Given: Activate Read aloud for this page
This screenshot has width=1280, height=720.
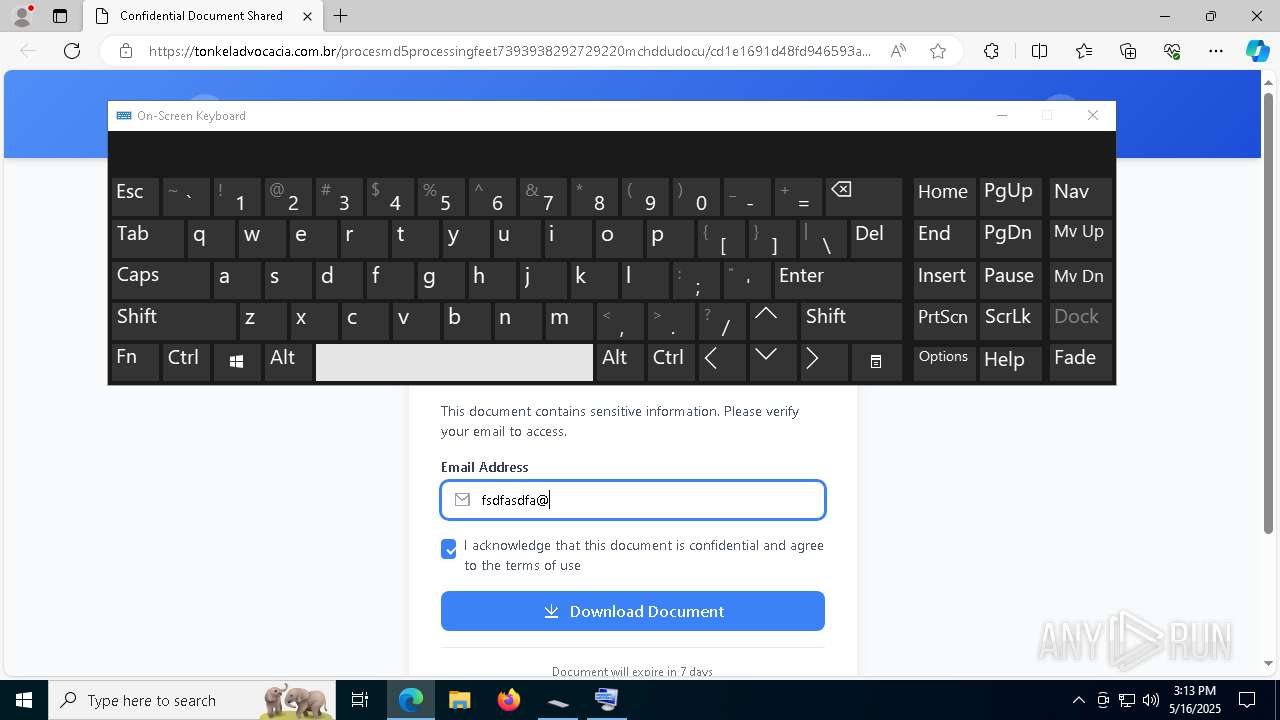Looking at the screenshot, I should (x=898, y=51).
